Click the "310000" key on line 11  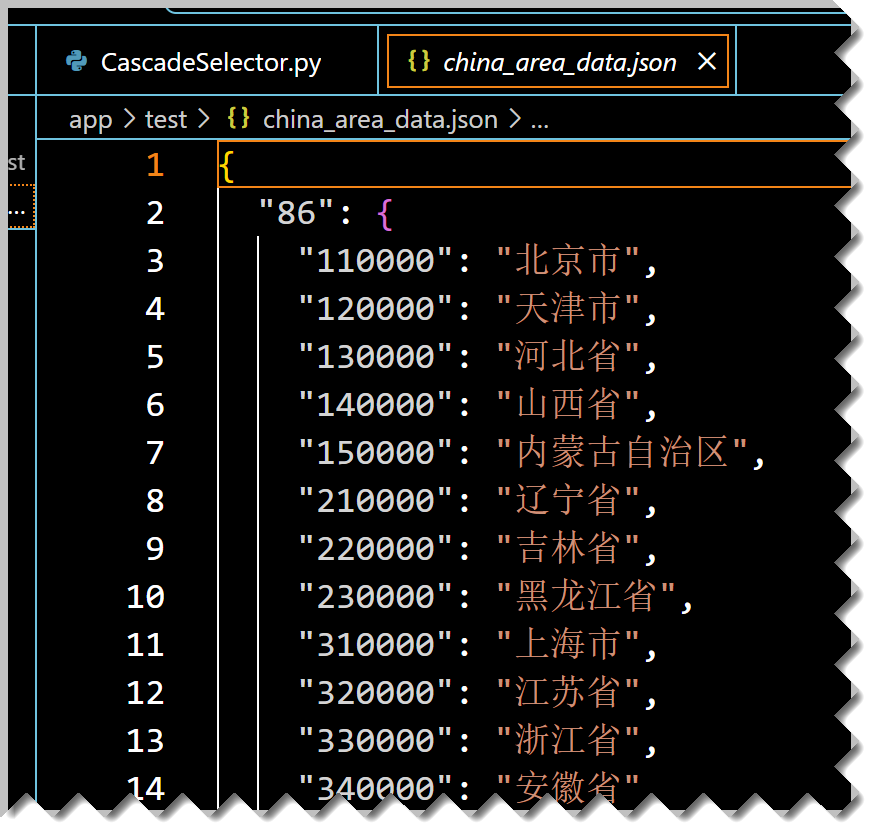[x=376, y=645]
